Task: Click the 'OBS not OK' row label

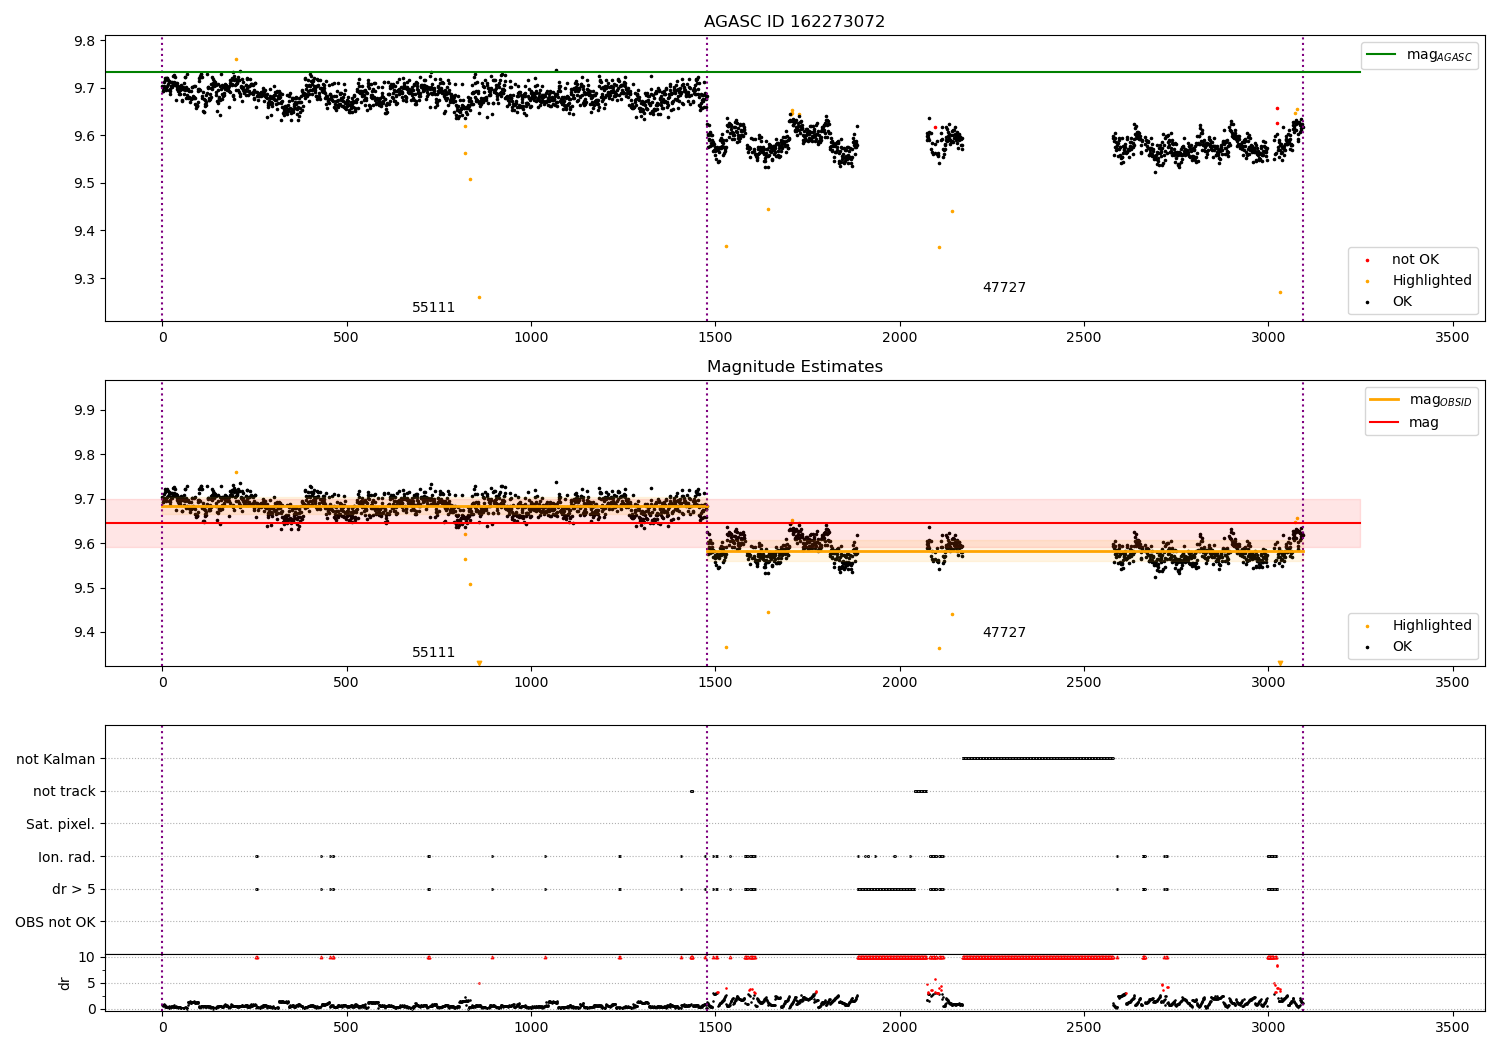Action: [x=56, y=923]
